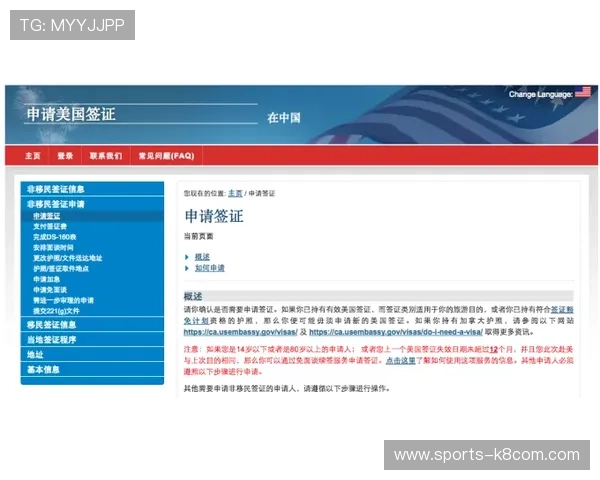Select 申请免面谈 in the sidebar
Viewport: 600px width, 480px height.
[50, 290]
